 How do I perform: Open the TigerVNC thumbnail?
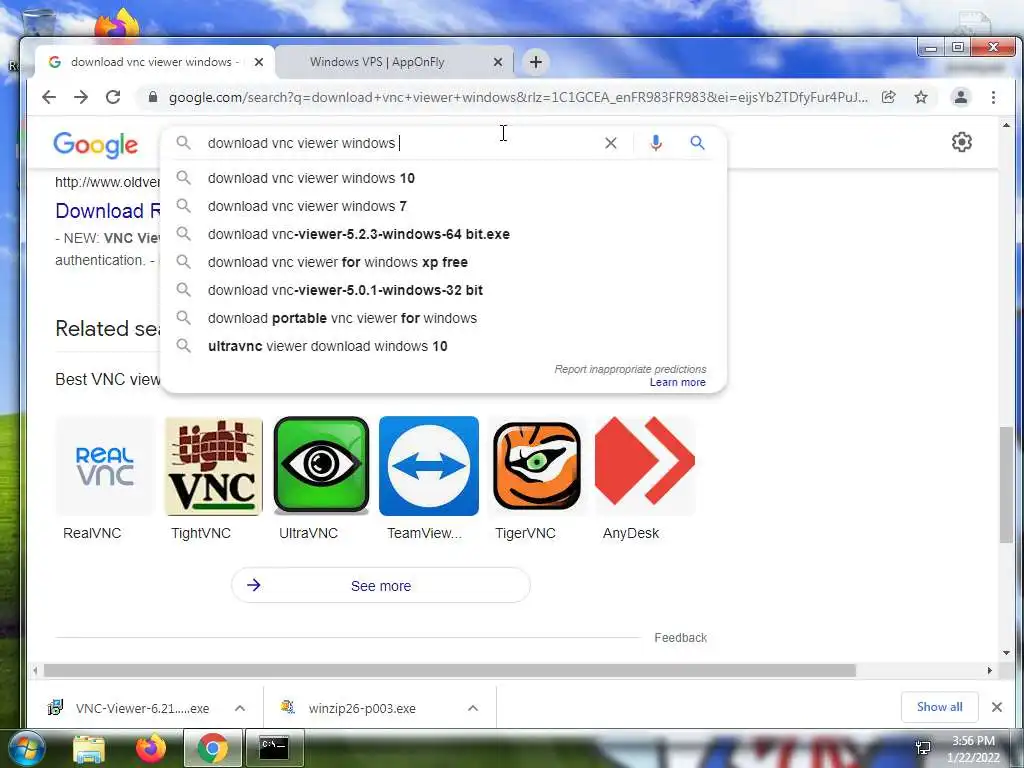pos(537,466)
